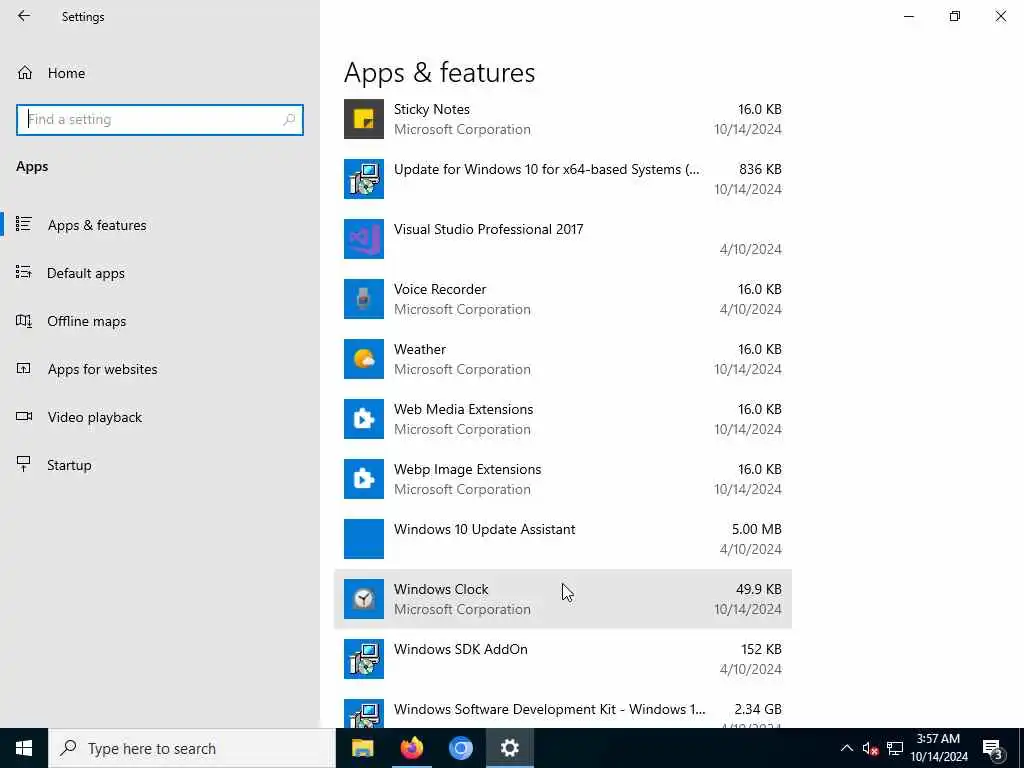The width and height of the screenshot is (1024, 768).
Task: Select Apps & features in the sidebar
Action: 97,225
